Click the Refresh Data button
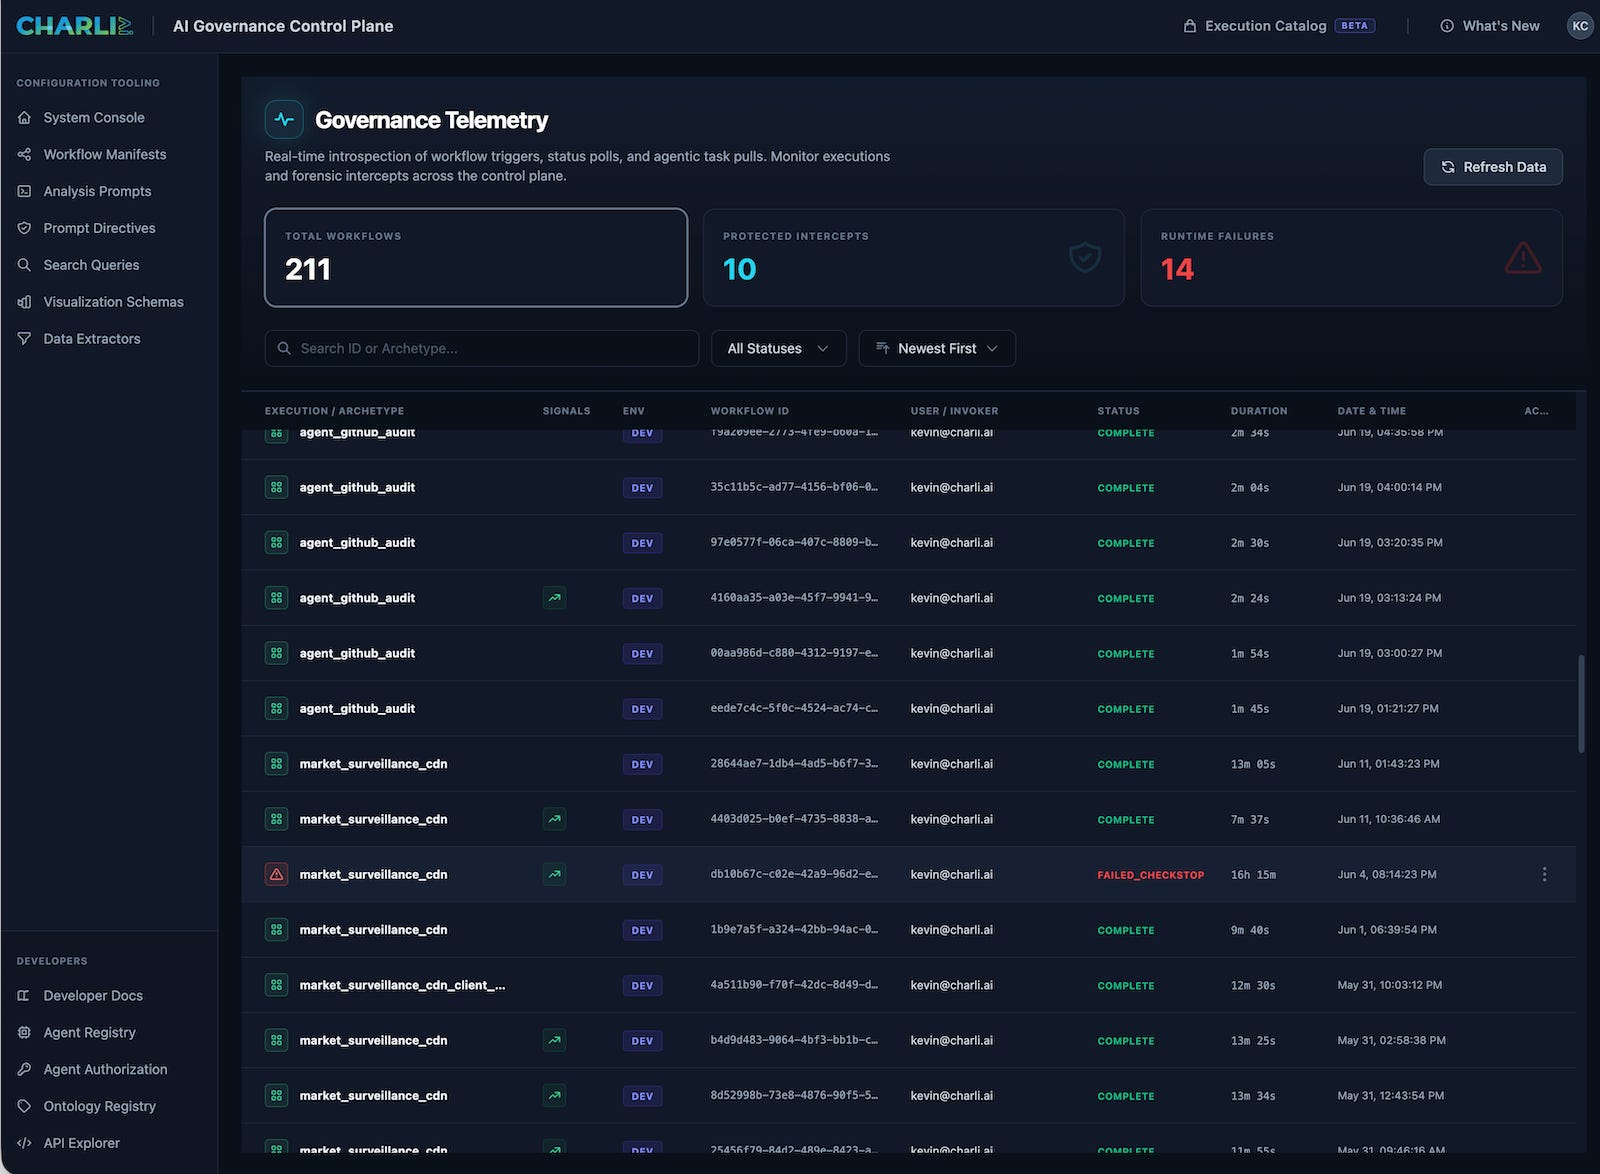The width and height of the screenshot is (1600, 1174). [x=1493, y=167]
